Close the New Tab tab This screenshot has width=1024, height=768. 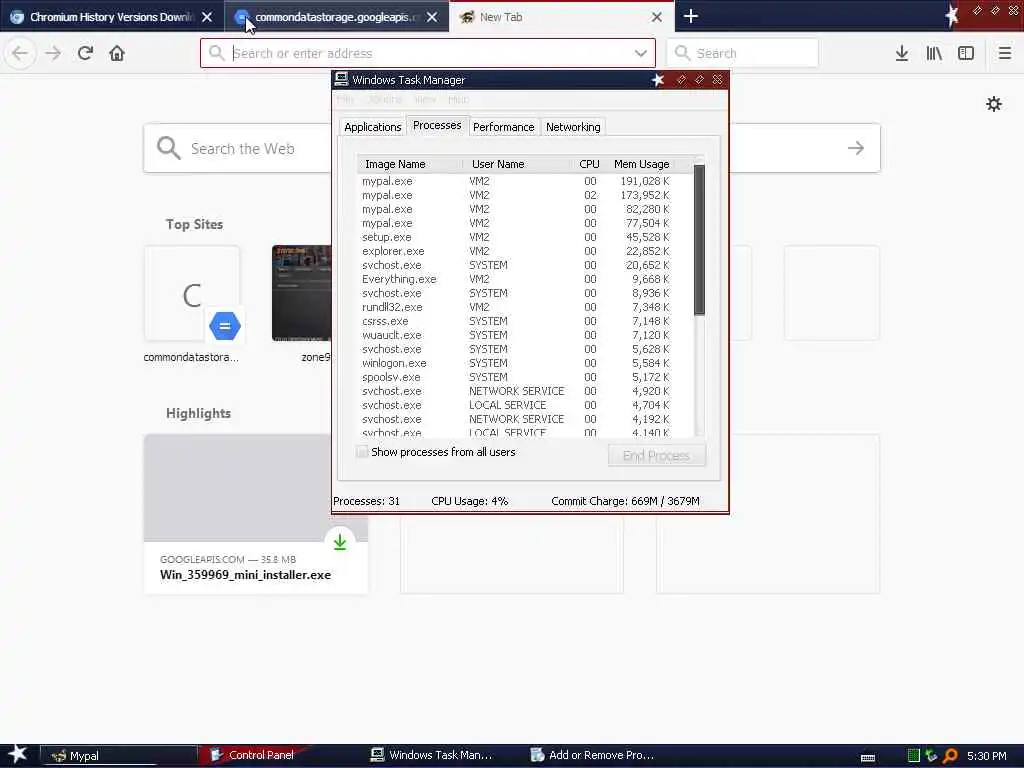pos(657,17)
